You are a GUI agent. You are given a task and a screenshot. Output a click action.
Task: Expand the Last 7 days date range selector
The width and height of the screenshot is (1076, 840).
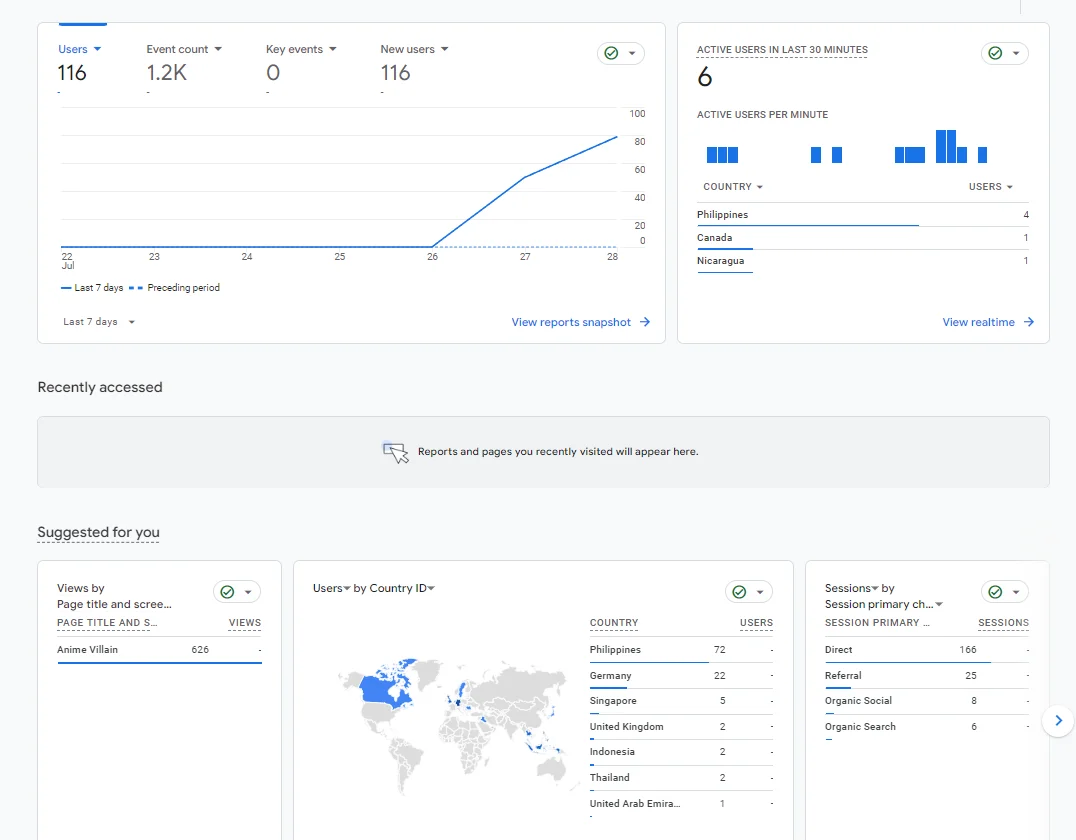click(99, 322)
